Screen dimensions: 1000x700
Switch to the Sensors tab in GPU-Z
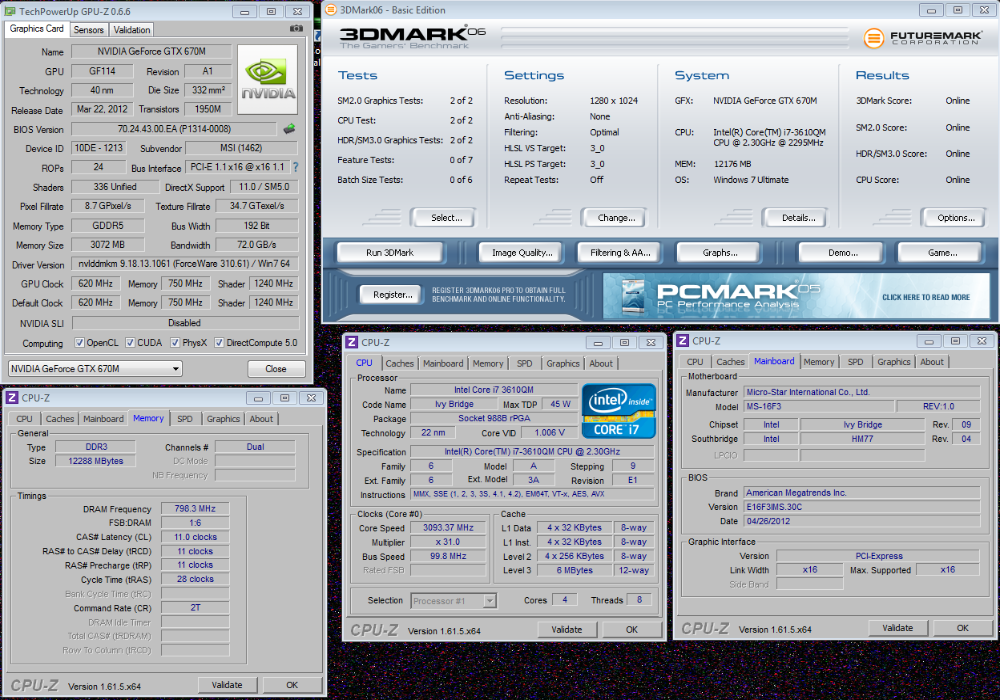tap(89, 30)
